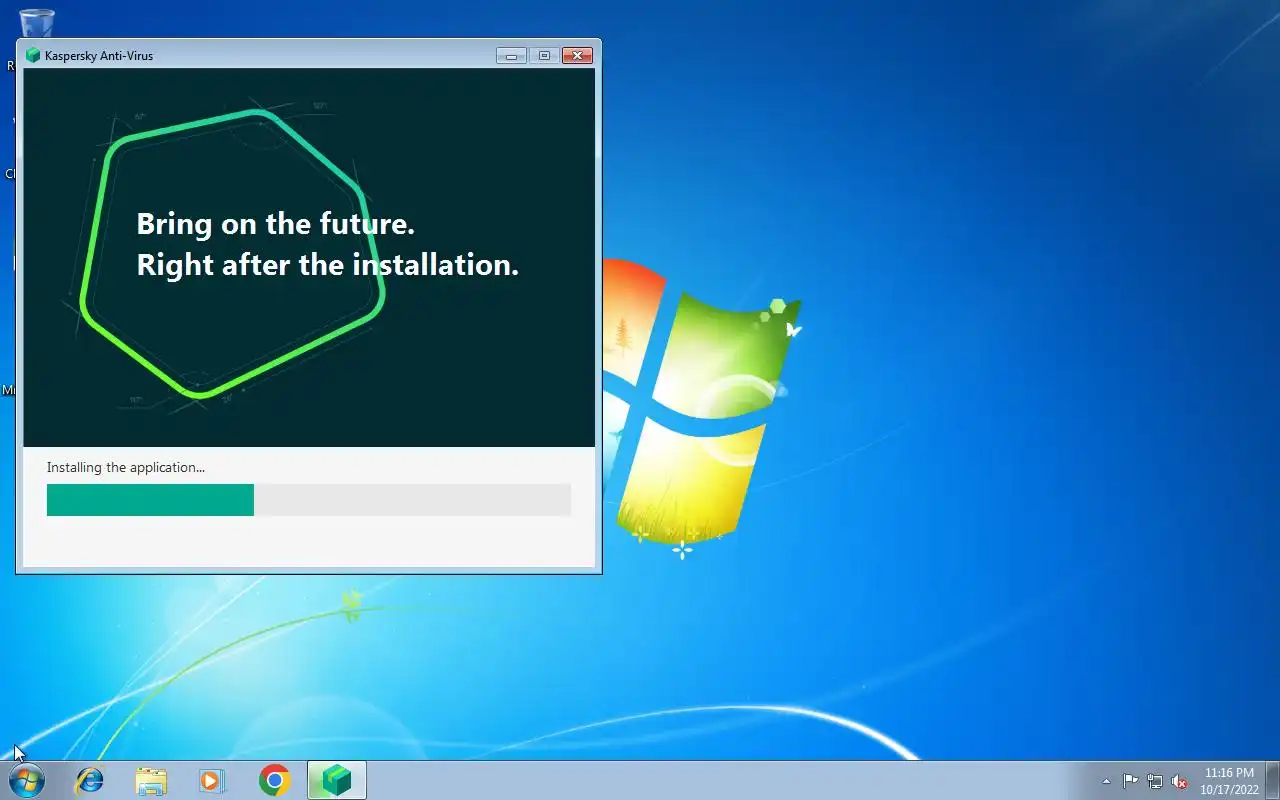Select Kaspersky installer taskbar button
This screenshot has width=1280, height=800.
click(x=337, y=780)
